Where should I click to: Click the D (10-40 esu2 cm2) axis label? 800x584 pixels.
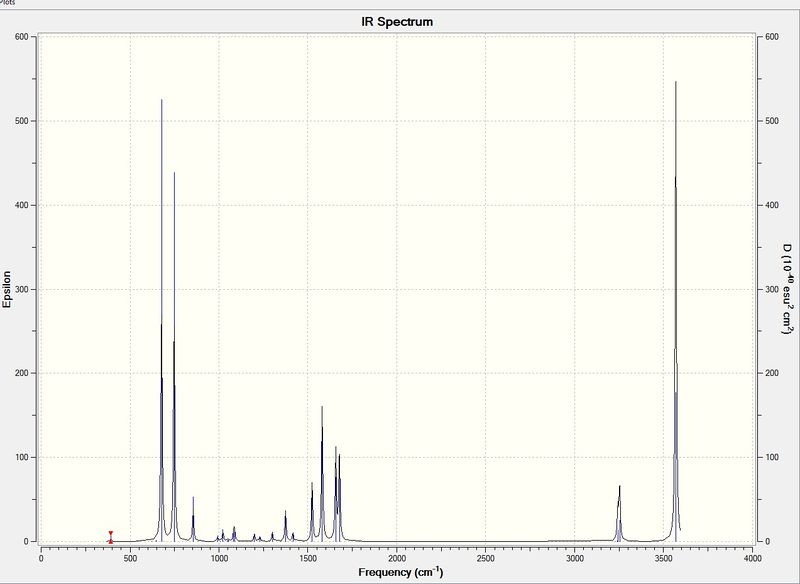click(x=788, y=289)
